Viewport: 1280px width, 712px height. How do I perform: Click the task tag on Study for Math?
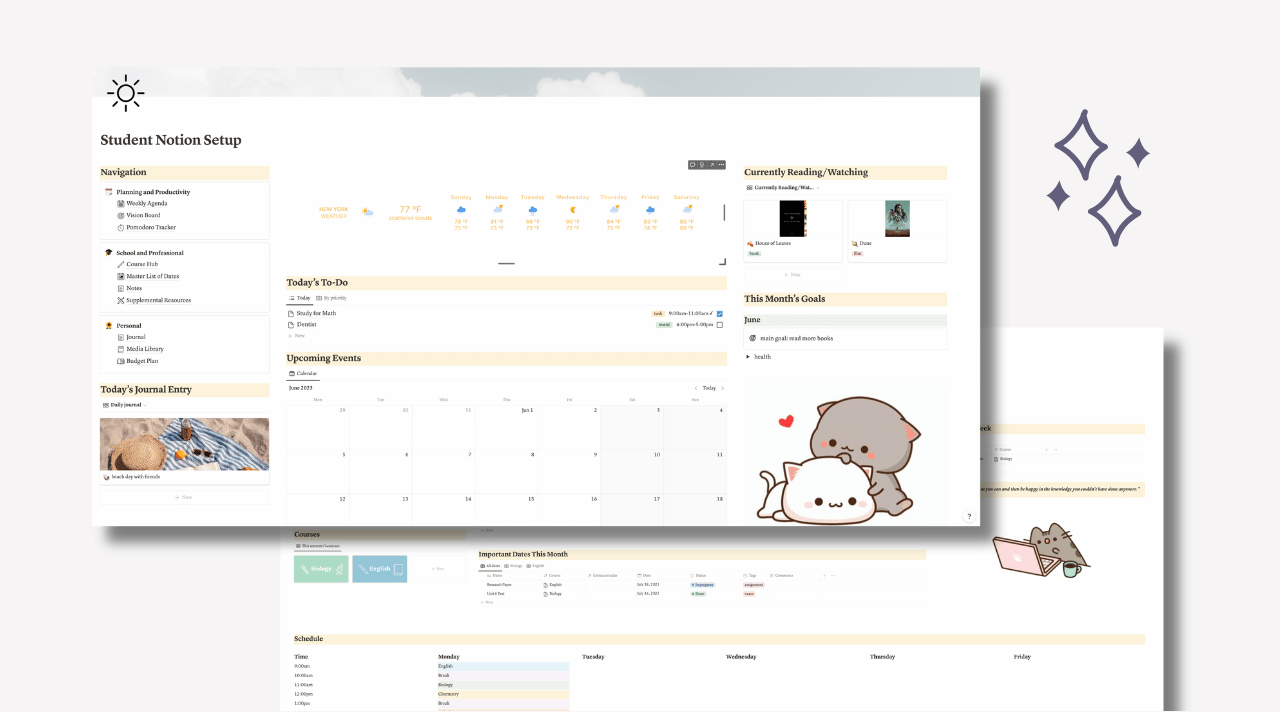(658, 313)
